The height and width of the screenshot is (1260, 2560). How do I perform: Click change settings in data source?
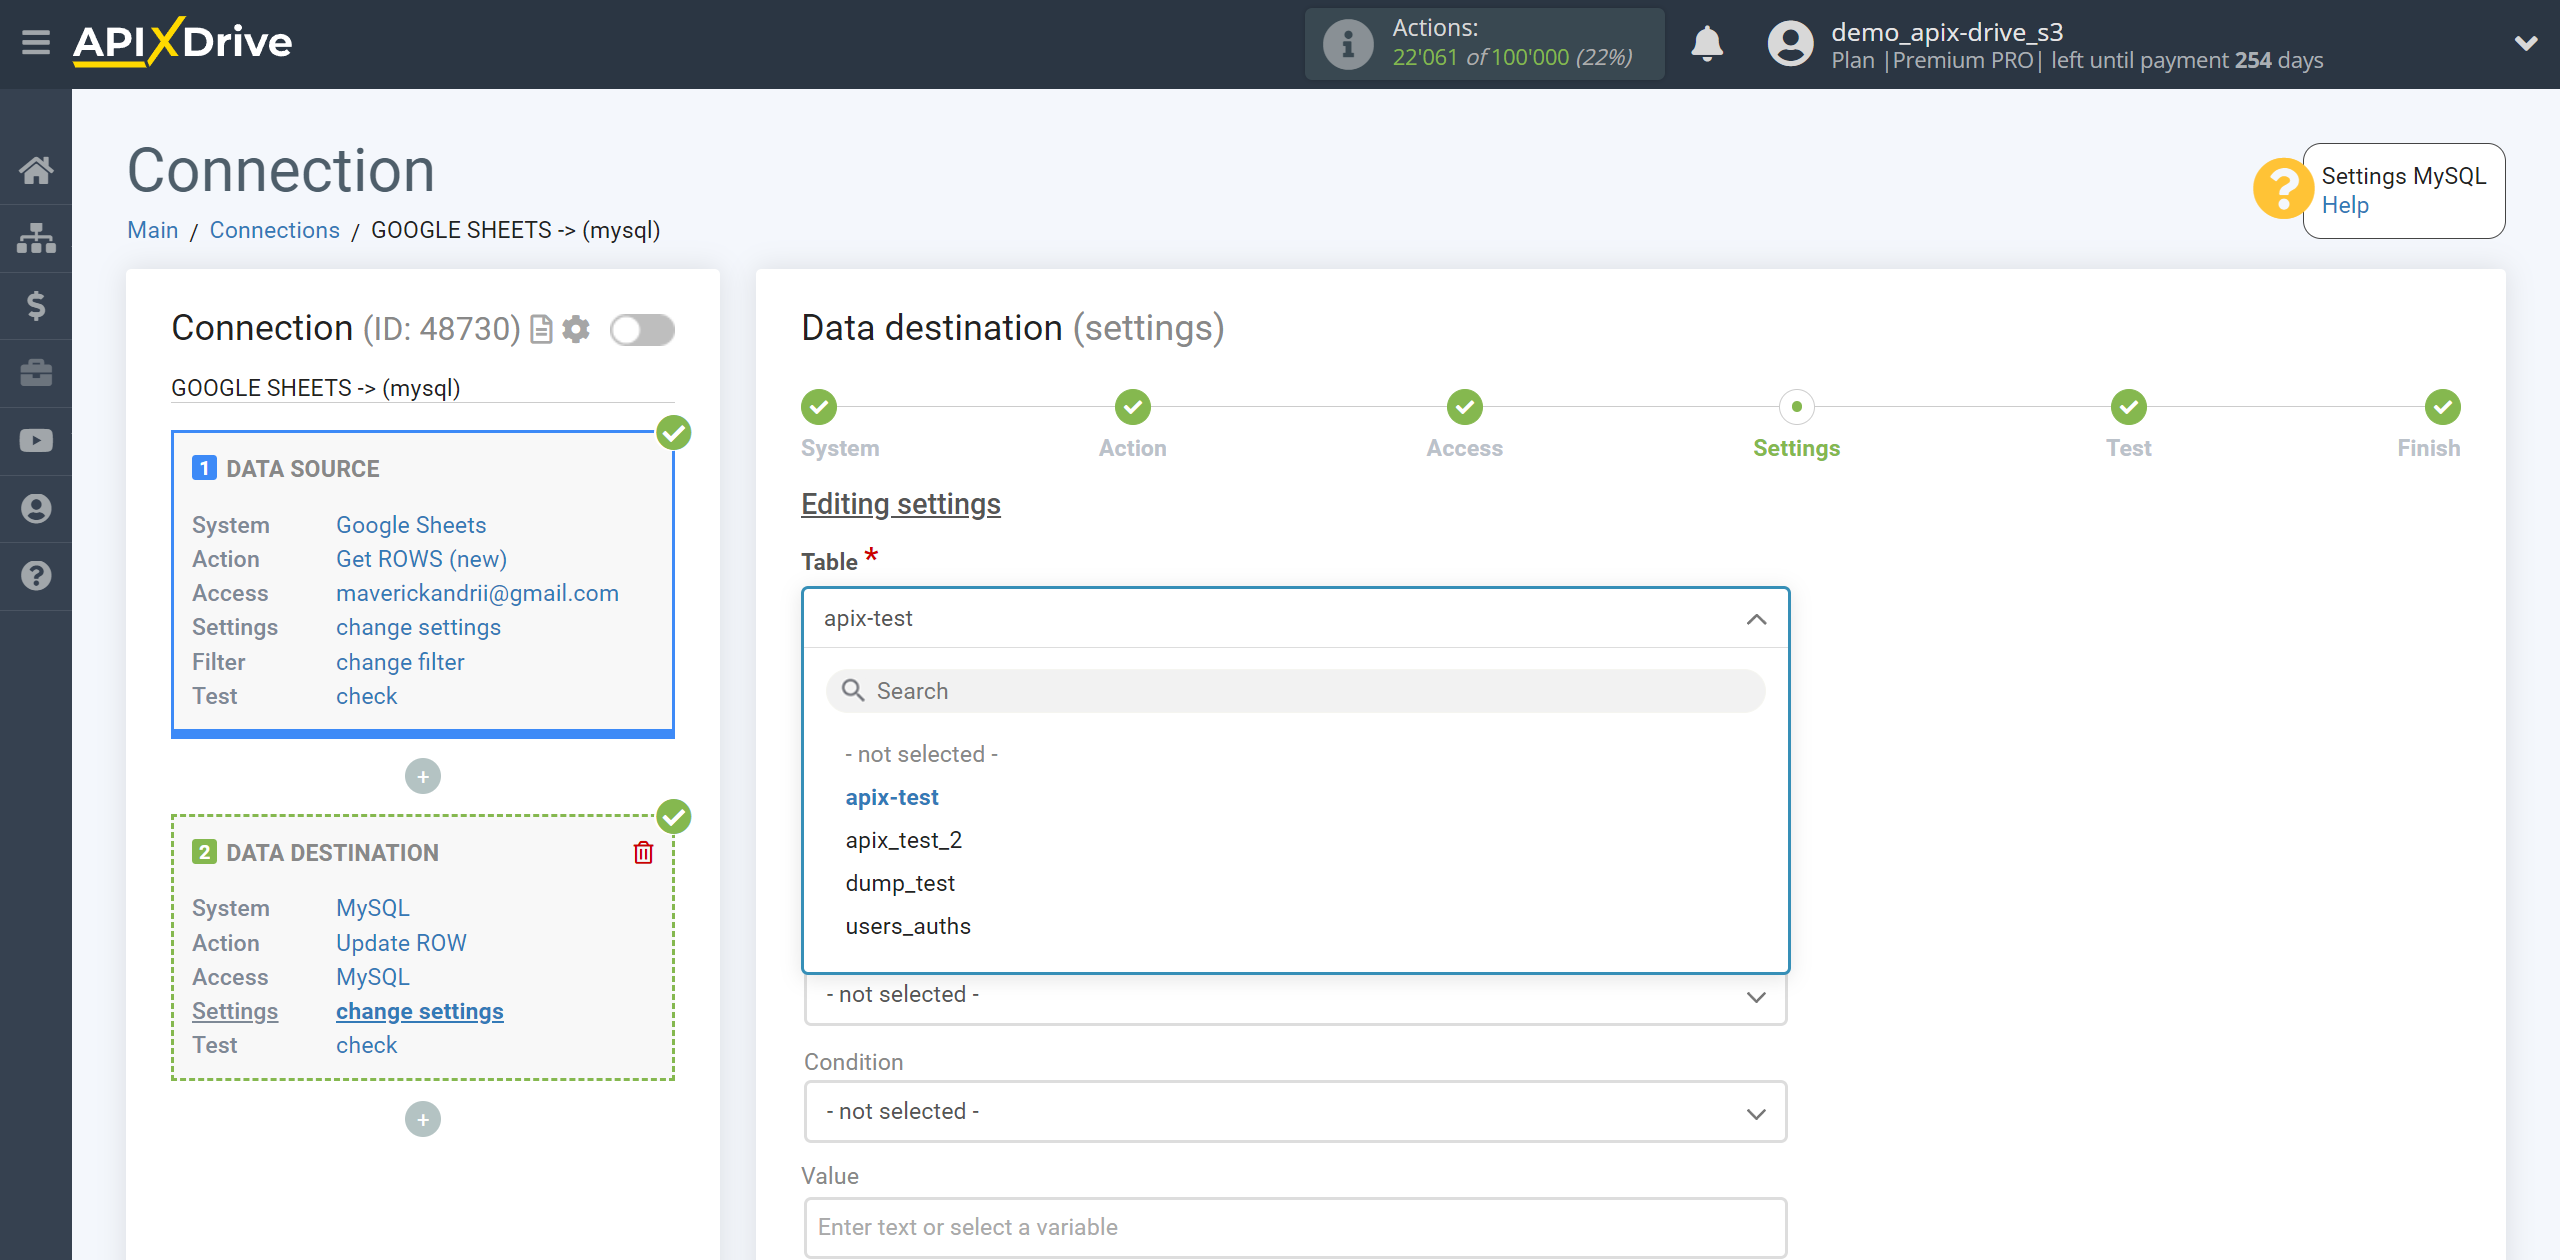pos(418,627)
